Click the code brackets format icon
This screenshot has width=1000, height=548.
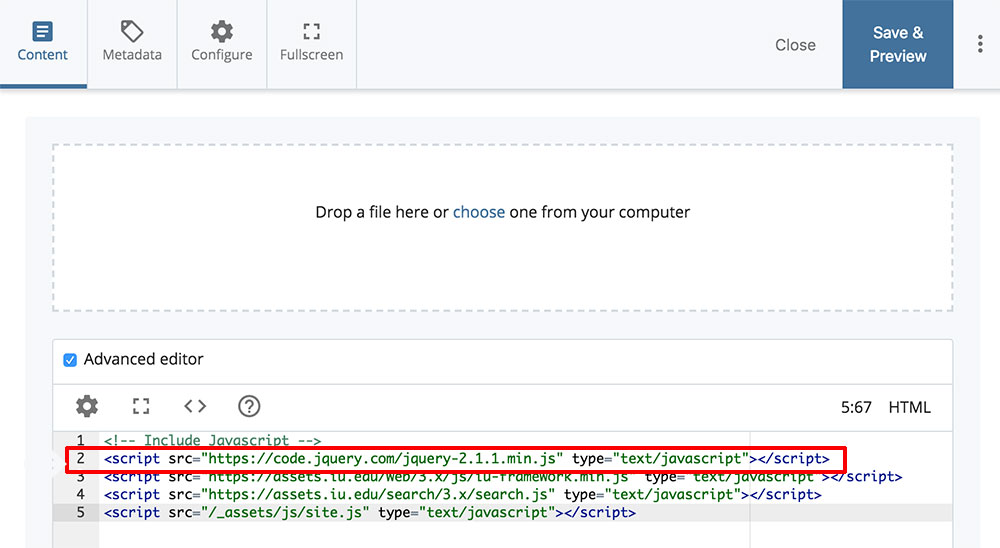pos(195,406)
